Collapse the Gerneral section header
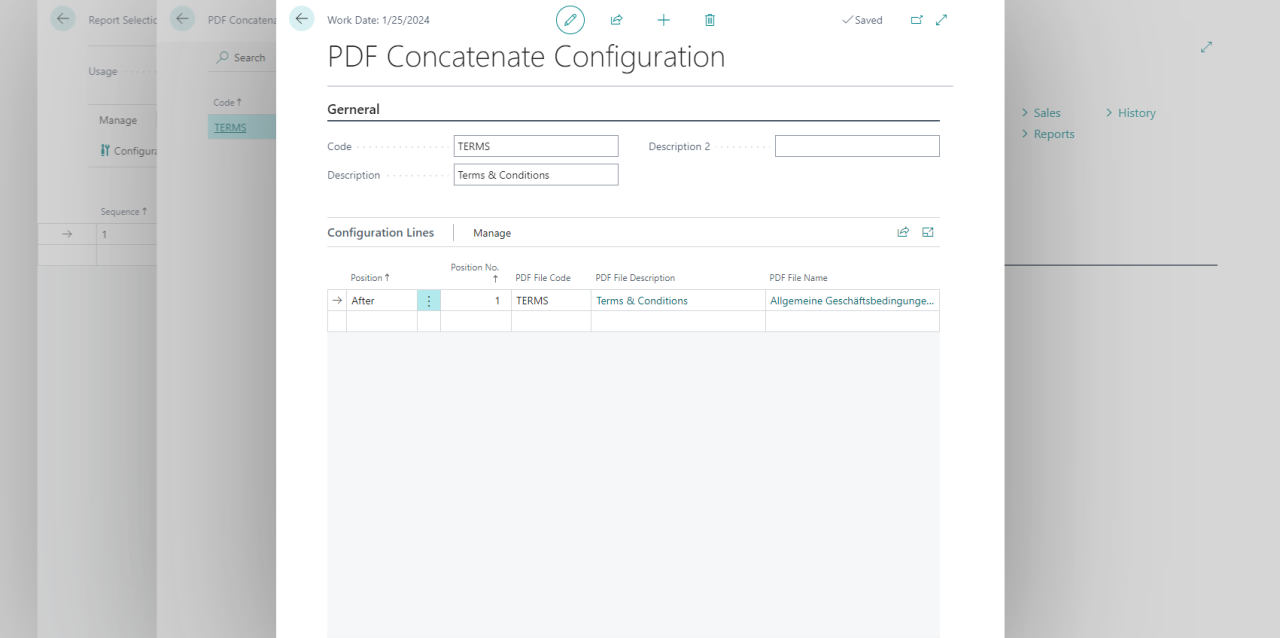This screenshot has width=1280, height=638. [x=353, y=109]
